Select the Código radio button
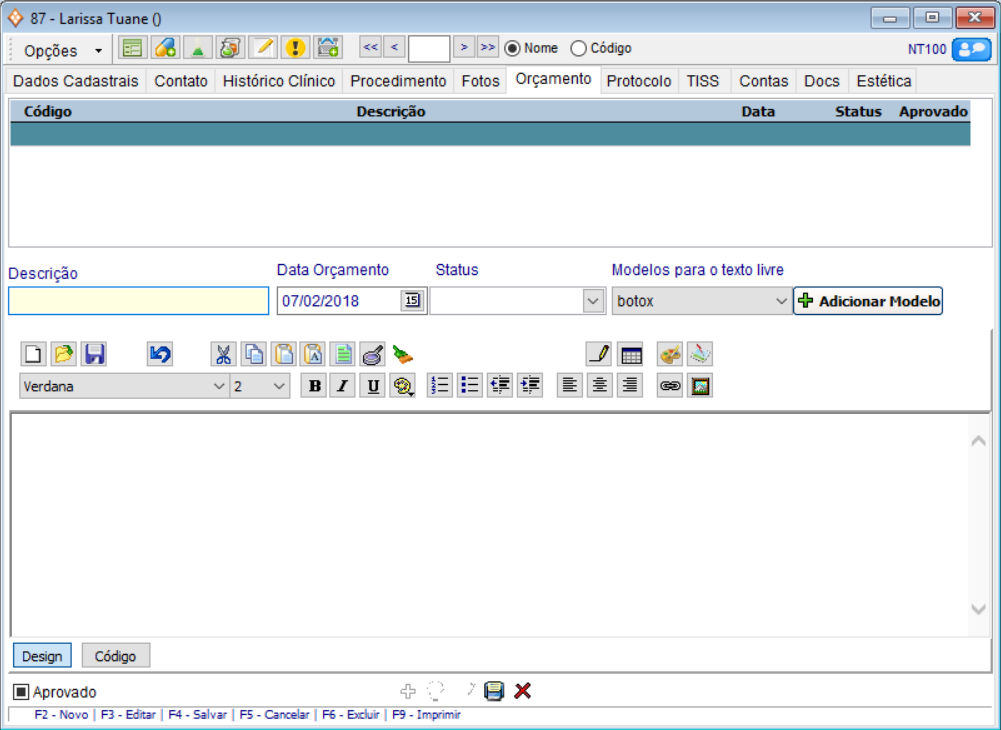The width and height of the screenshot is (1001, 730). click(x=578, y=48)
